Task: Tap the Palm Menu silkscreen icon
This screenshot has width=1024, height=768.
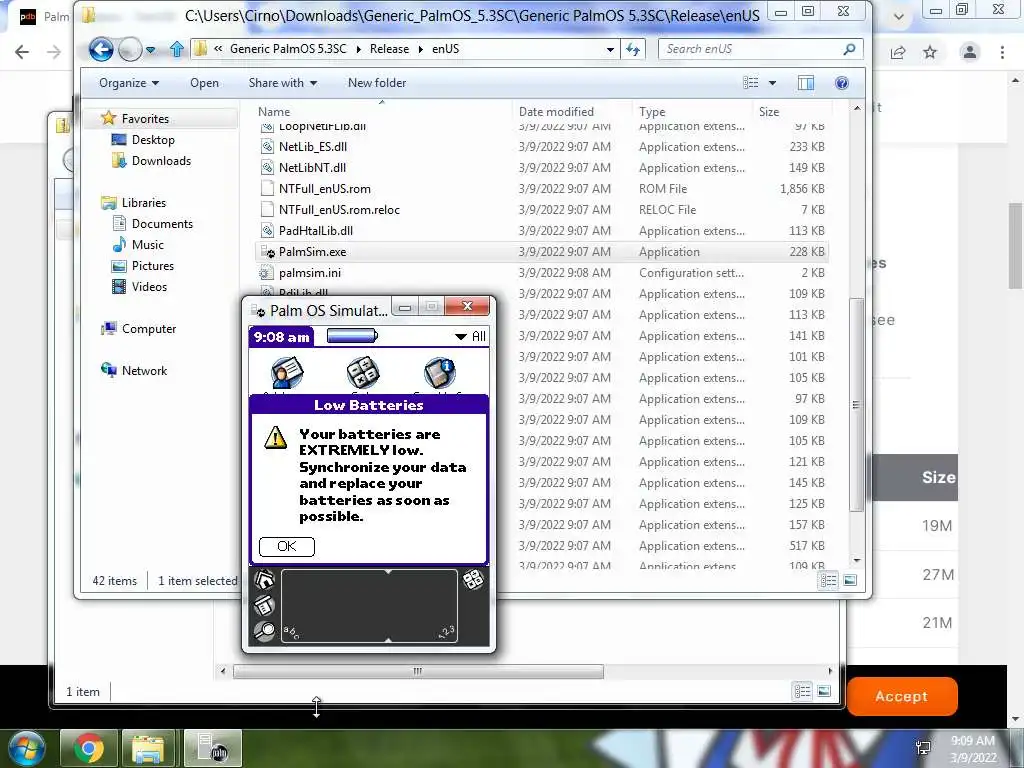Action: click(264, 605)
